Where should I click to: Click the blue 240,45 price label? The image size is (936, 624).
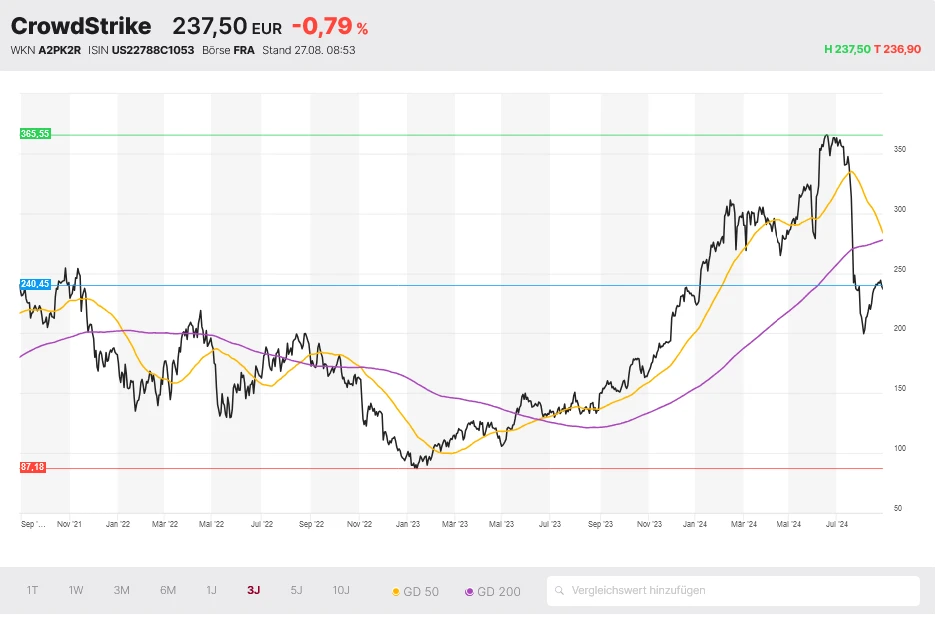pyautogui.click(x=35, y=284)
